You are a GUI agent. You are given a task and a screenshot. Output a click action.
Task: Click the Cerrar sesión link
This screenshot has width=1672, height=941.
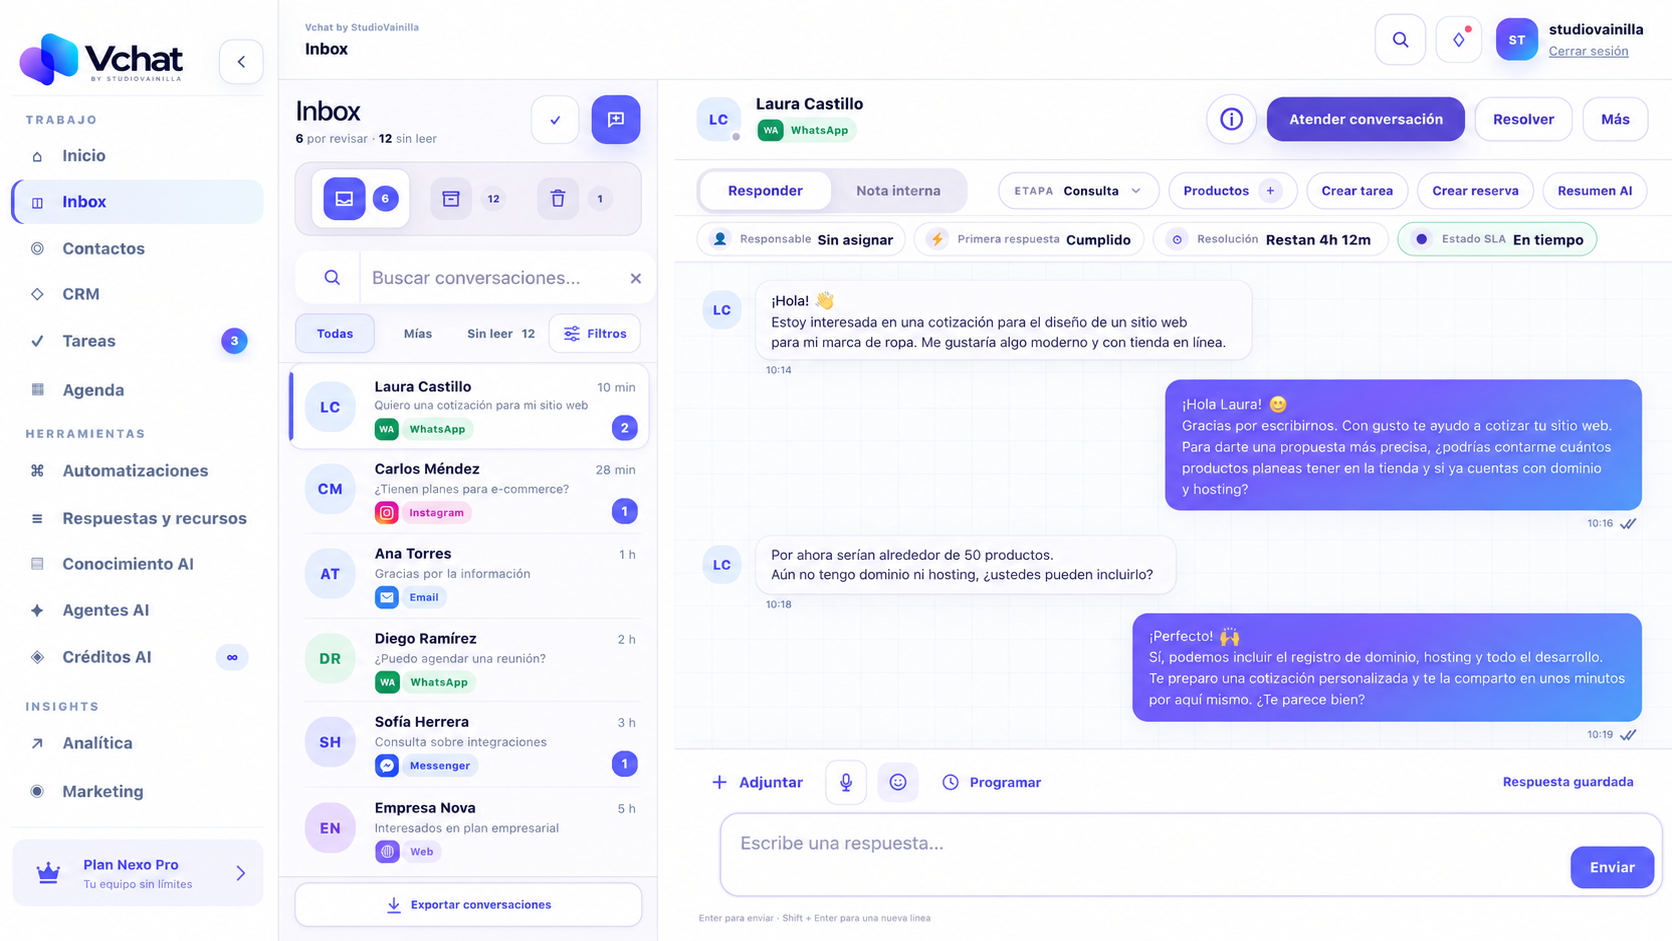point(1588,51)
